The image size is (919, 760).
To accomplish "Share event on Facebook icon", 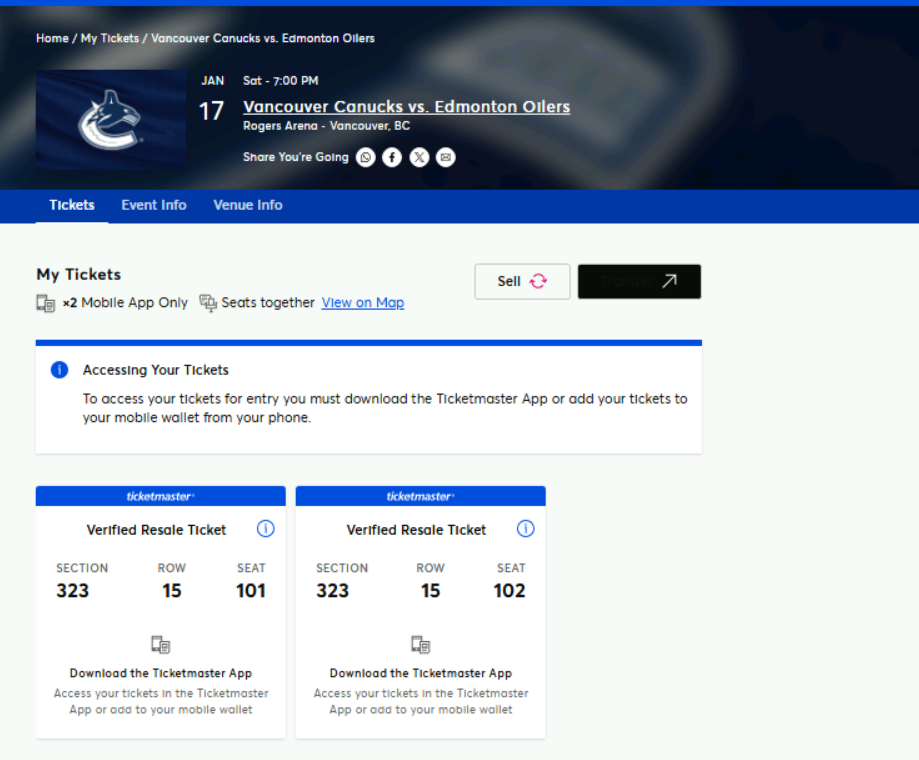I will tap(392, 157).
